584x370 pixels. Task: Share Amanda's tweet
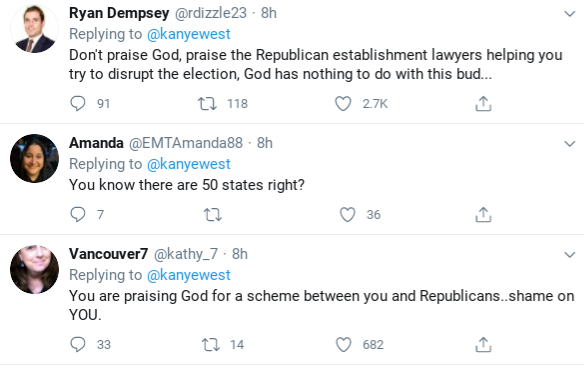483,214
